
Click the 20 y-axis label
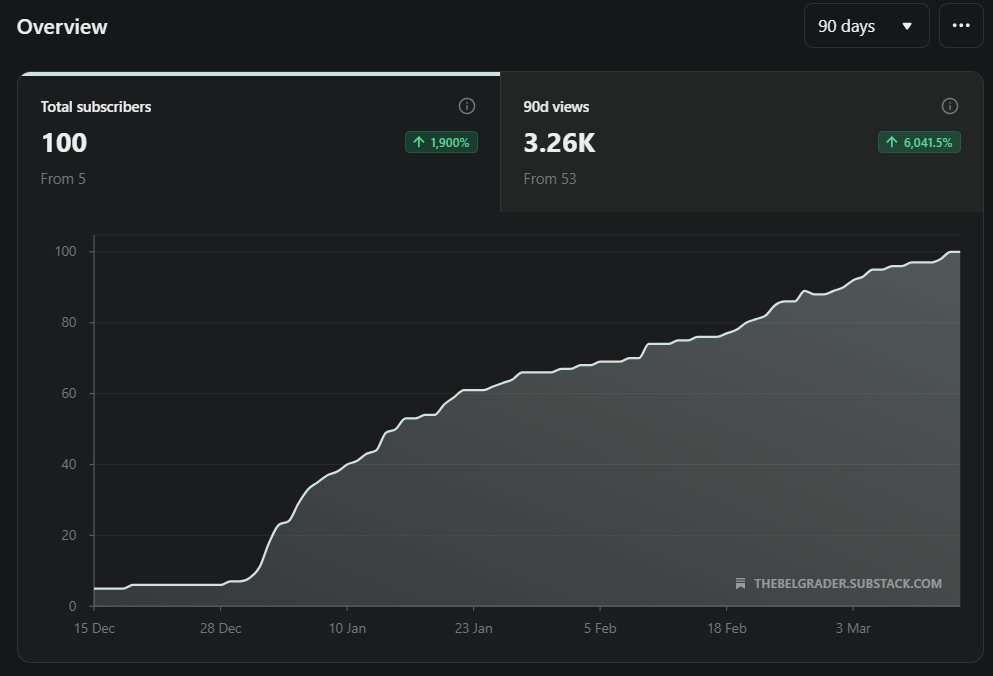click(x=68, y=535)
